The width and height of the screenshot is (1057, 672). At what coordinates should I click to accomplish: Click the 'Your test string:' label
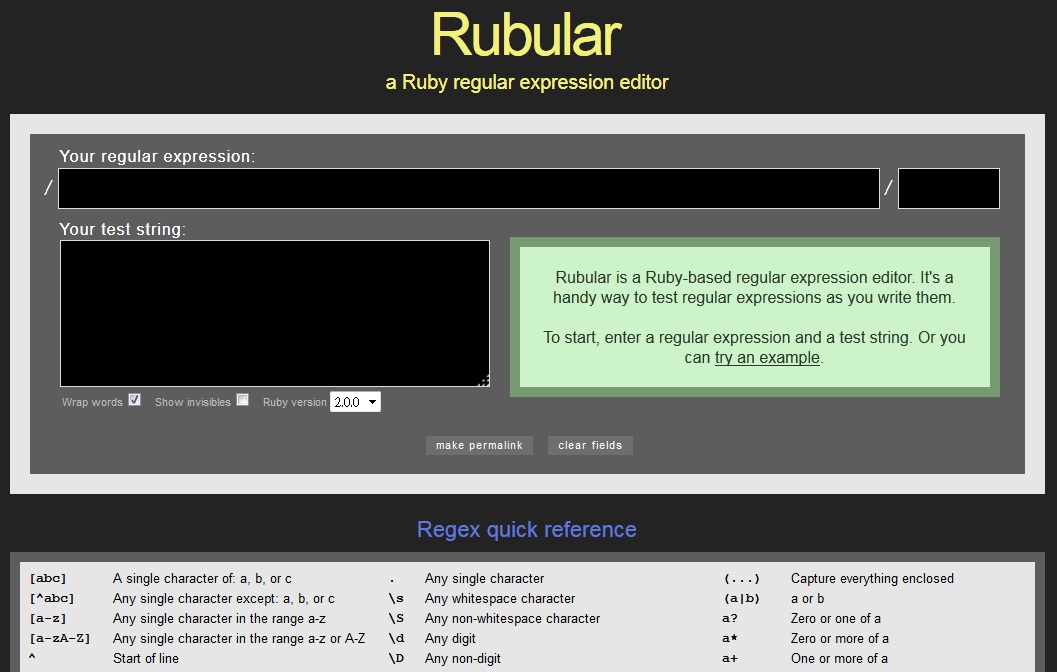pyautogui.click(x=122, y=229)
